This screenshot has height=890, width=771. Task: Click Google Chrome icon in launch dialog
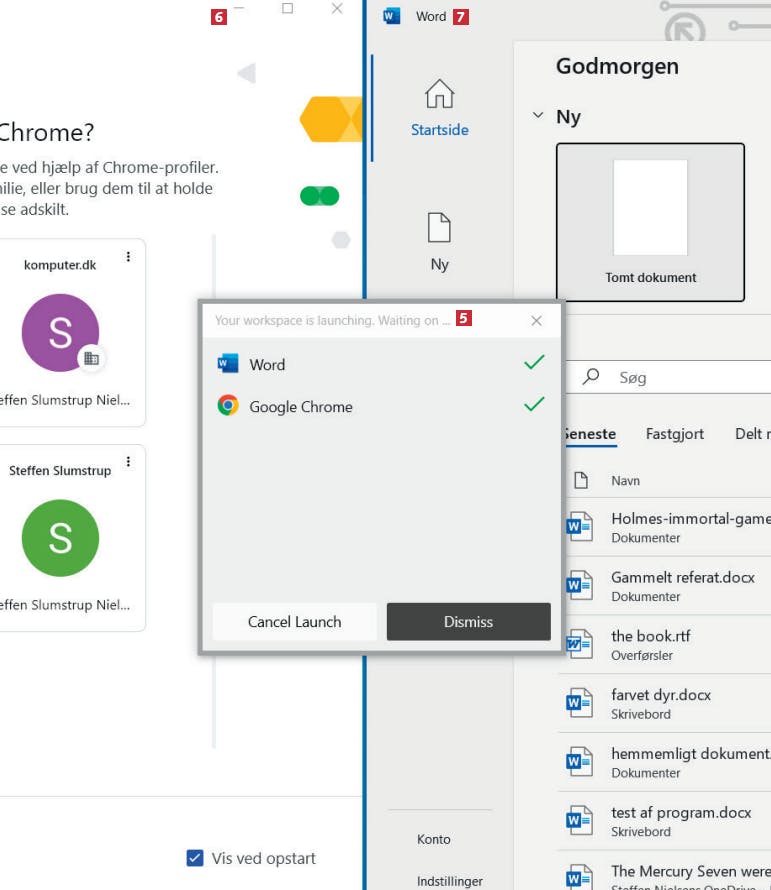[x=228, y=405]
